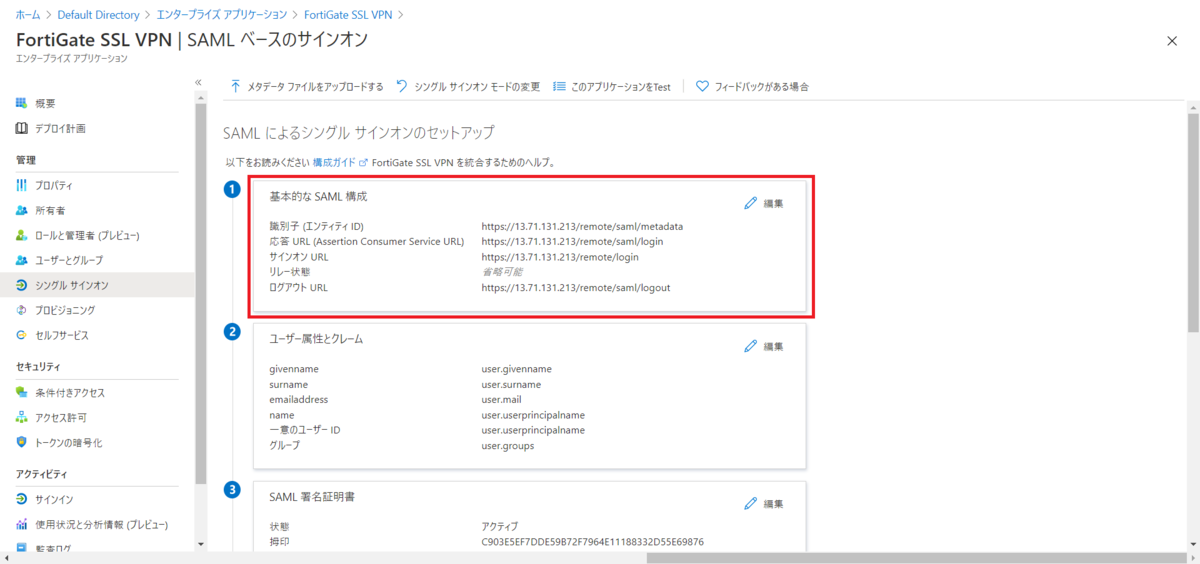Click the 所有者 people icon
1200x564 pixels.
(21, 211)
